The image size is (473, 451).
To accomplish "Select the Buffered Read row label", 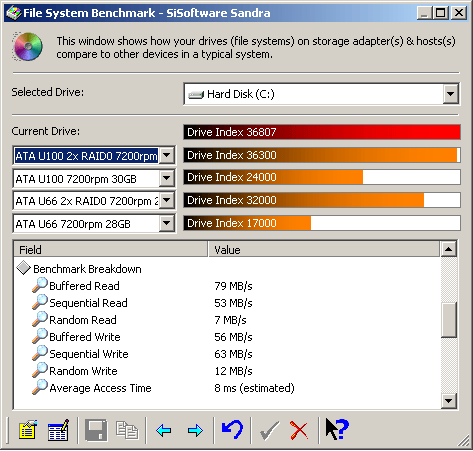I will [84, 286].
